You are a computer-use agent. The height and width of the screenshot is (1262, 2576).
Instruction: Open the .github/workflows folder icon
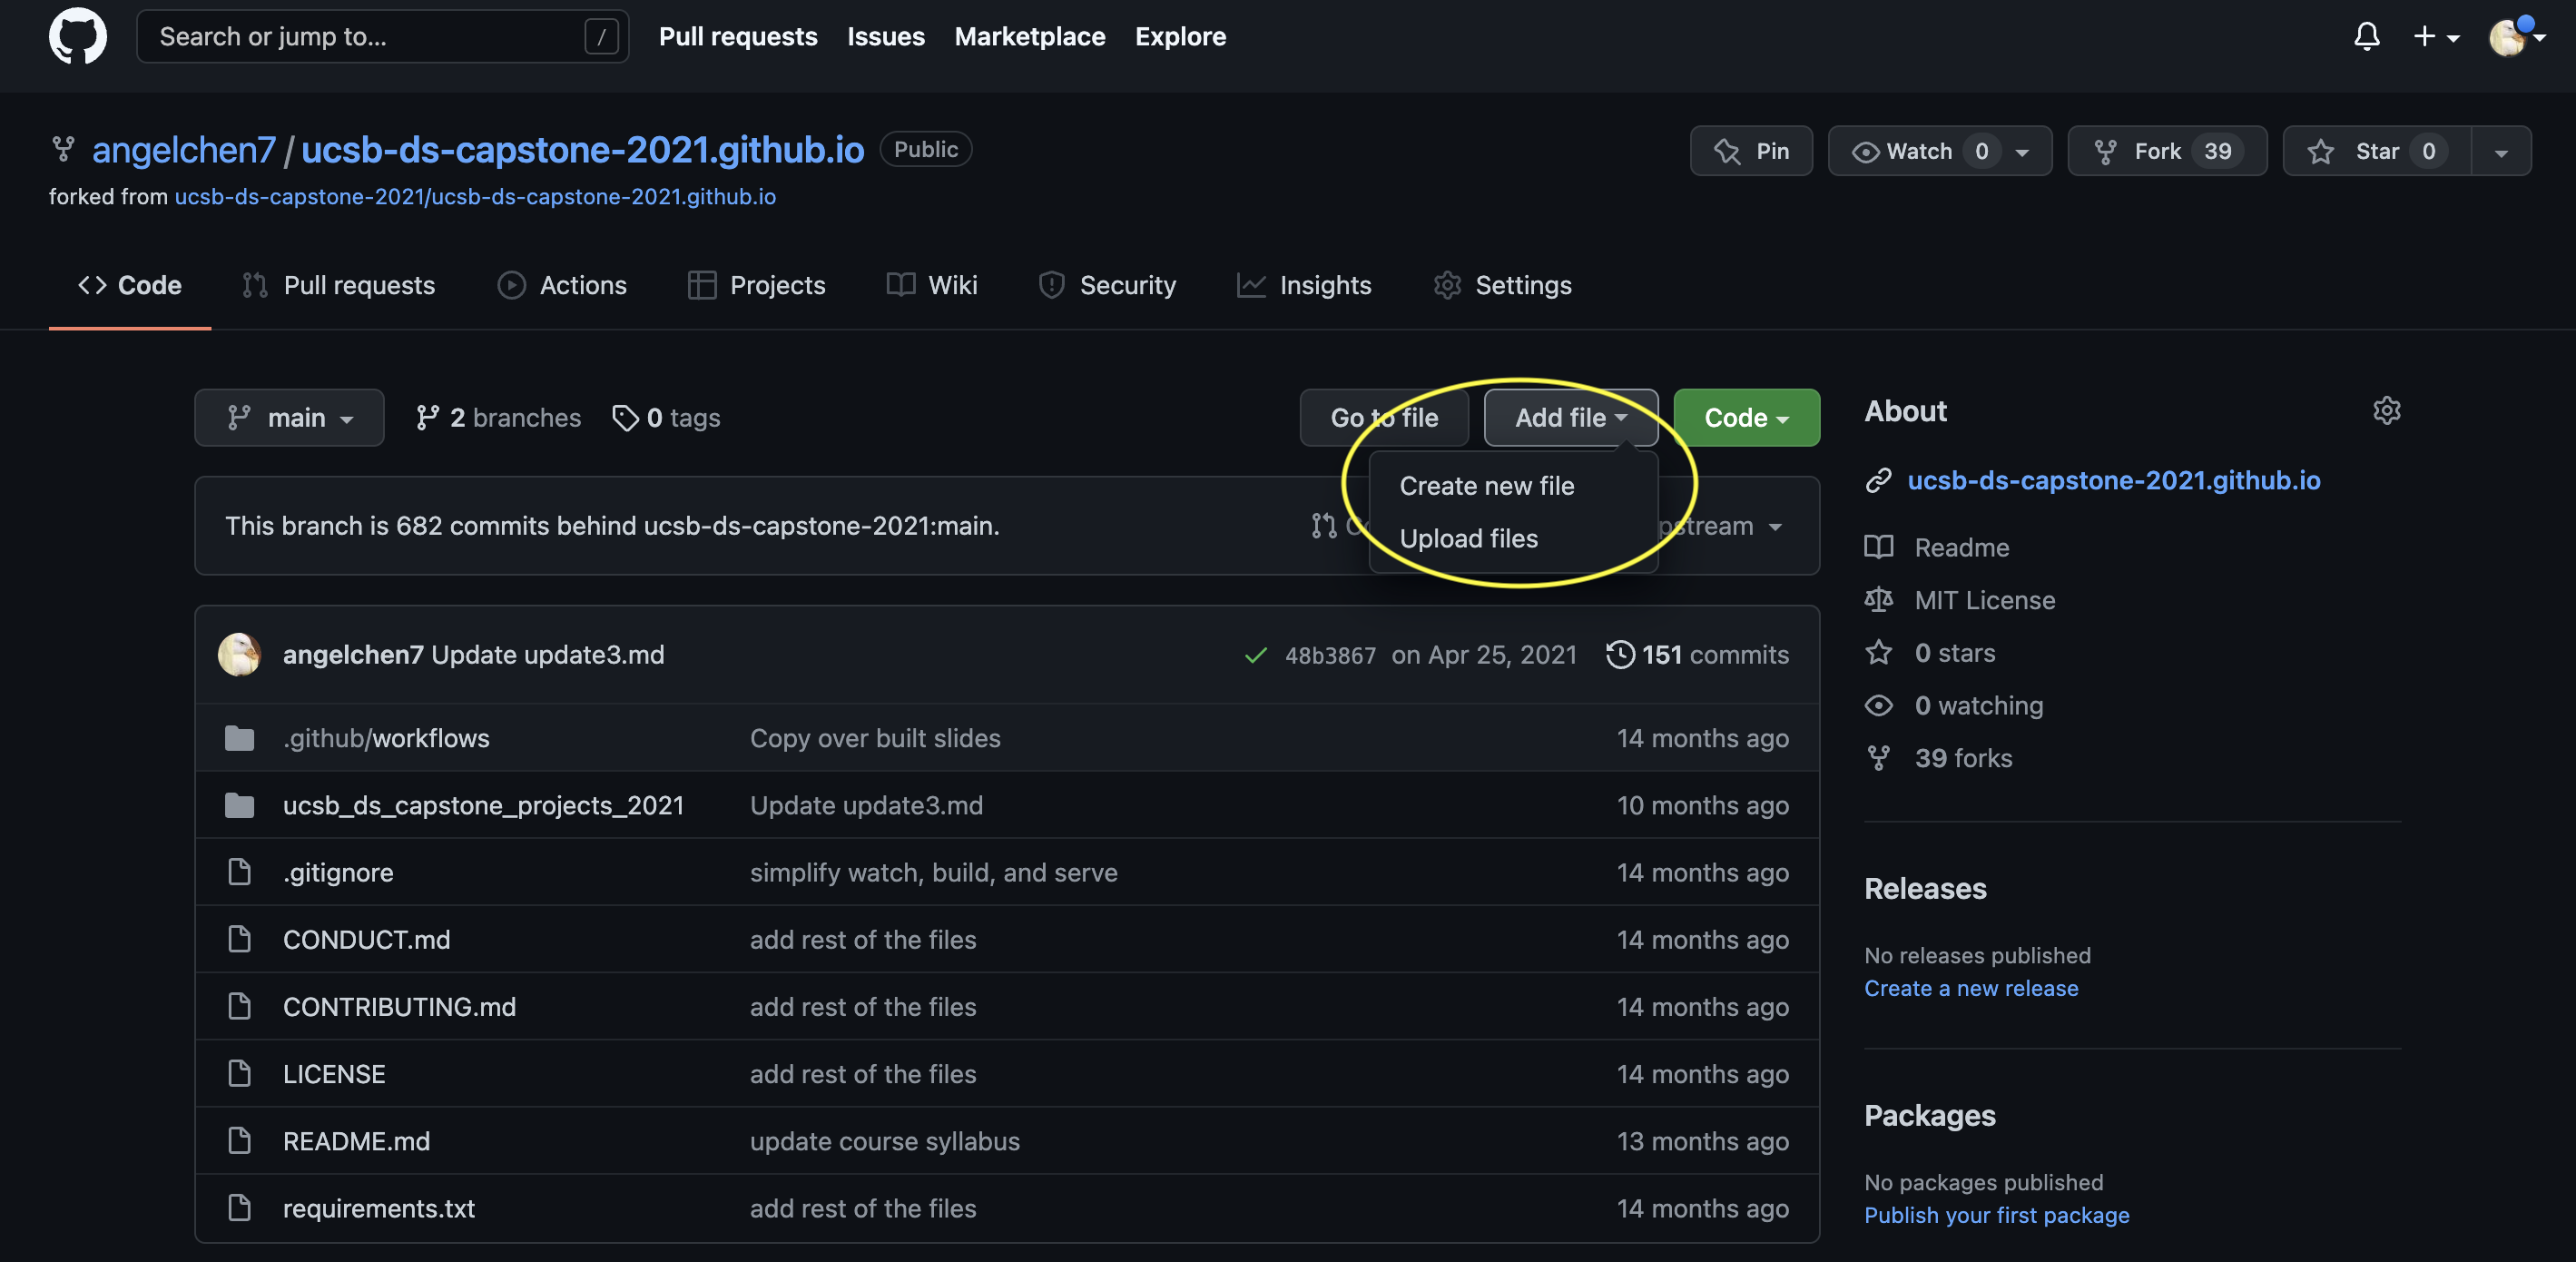click(x=239, y=739)
